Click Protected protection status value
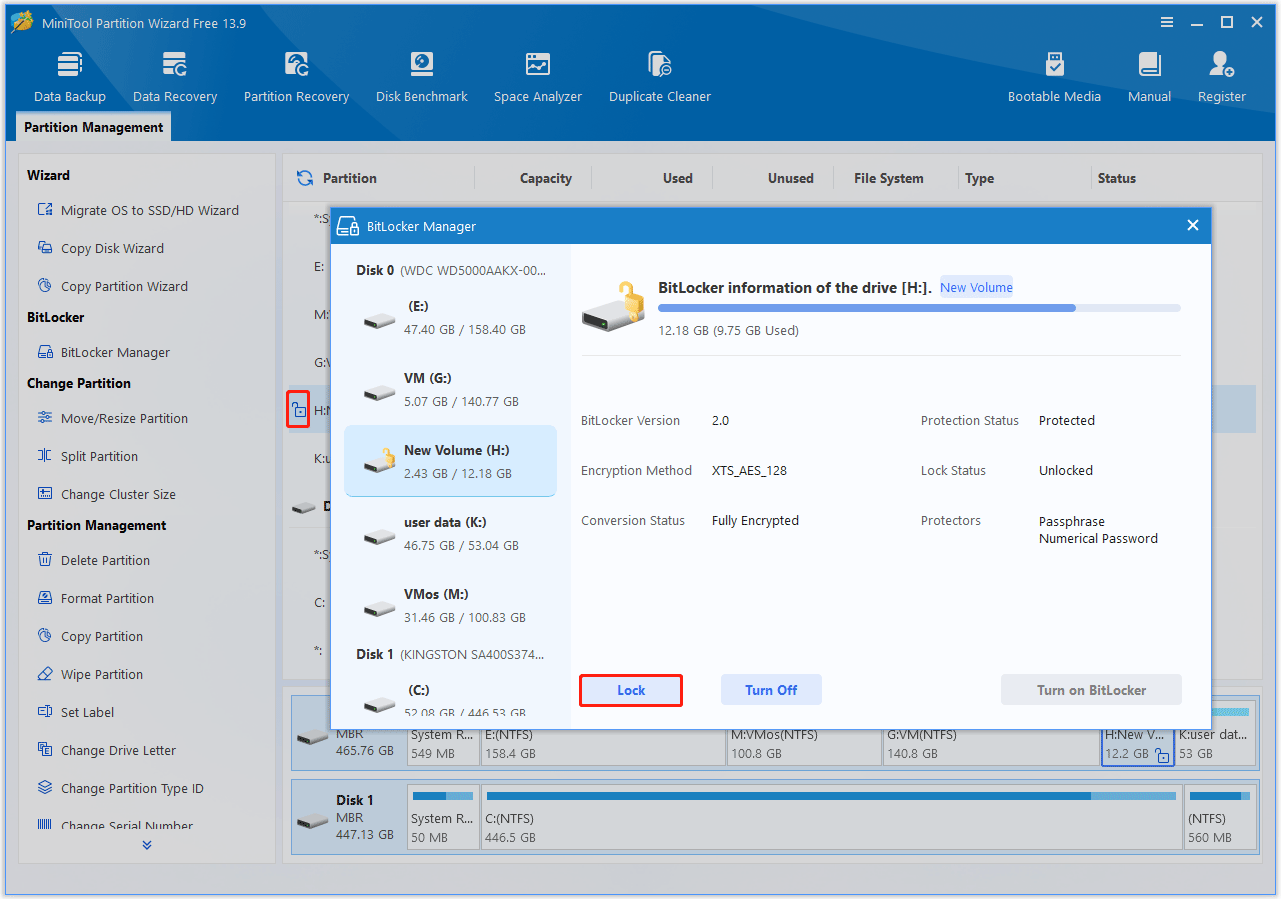This screenshot has width=1281, height=899. pyautogui.click(x=1067, y=421)
